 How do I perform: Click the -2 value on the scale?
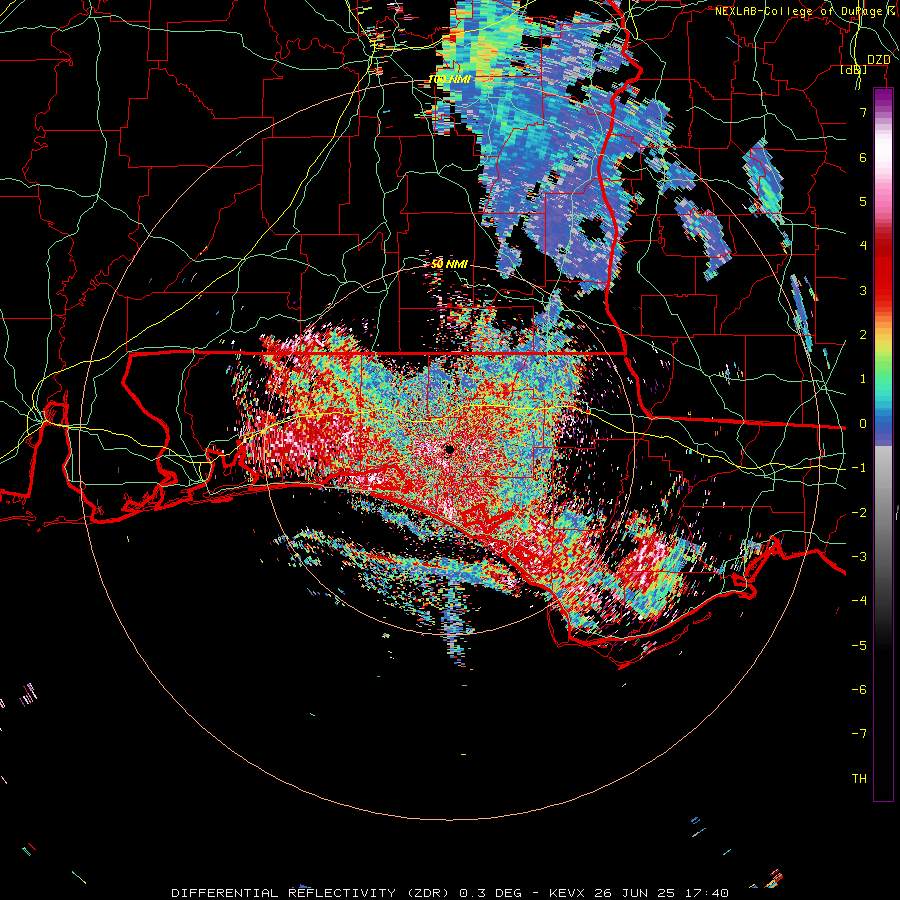(x=859, y=512)
